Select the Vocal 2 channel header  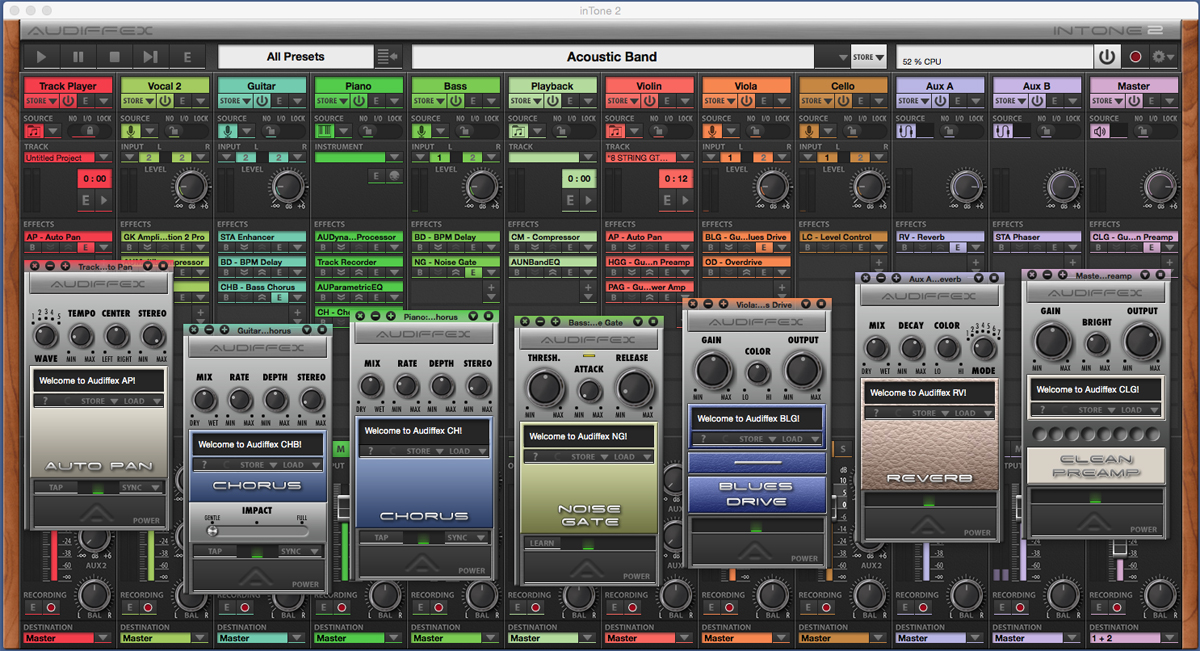pyautogui.click(x=164, y=86)
